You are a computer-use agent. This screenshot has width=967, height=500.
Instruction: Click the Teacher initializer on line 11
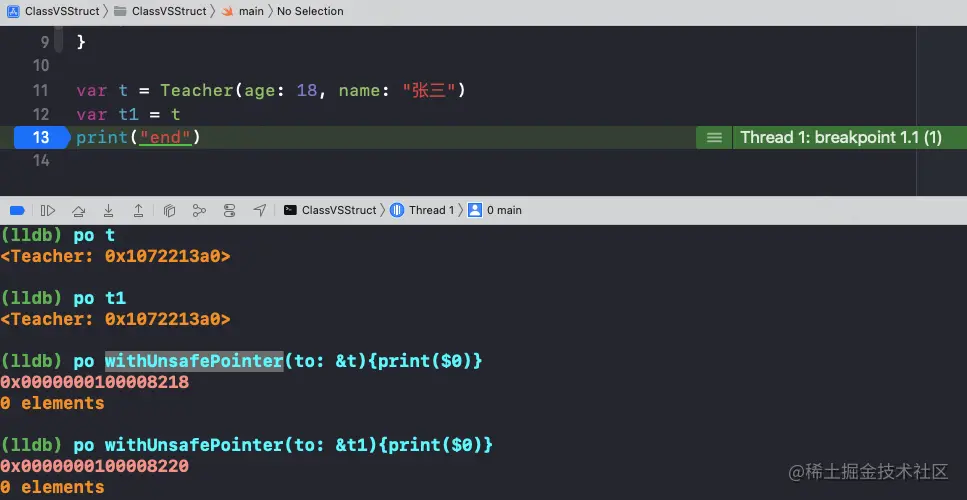(x=197, y=91)
